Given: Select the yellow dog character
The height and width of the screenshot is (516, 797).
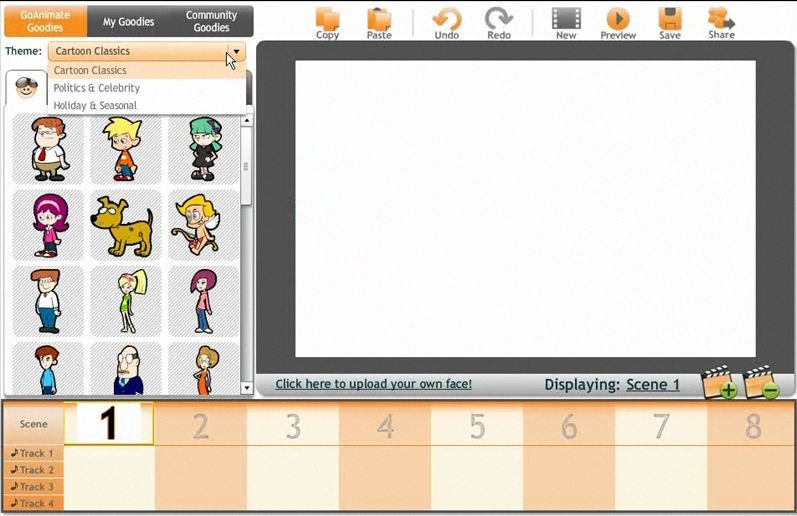Looking at the screenshot, I should tap(126, 225).
